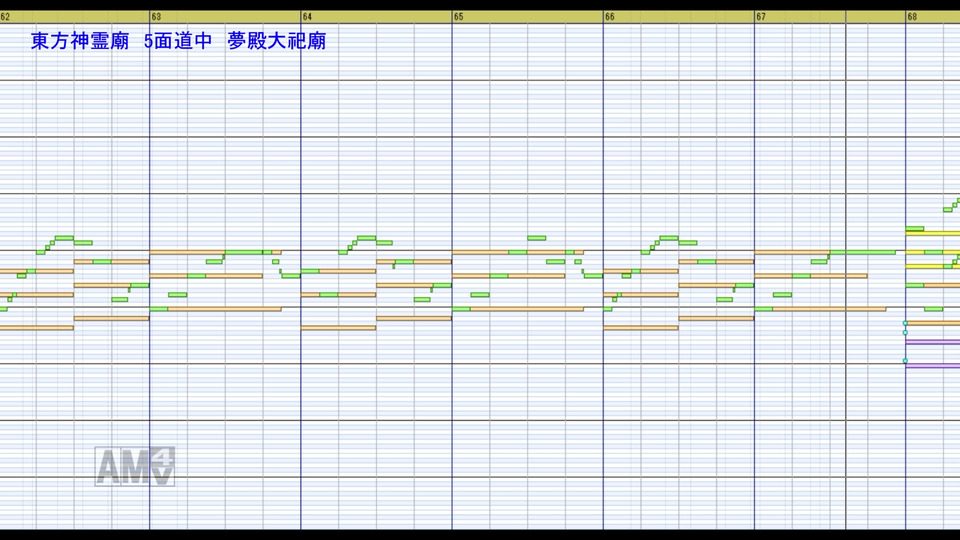The height and width of the screenshot is (540, 960).
Task: Select the topmost yellow note in measure 68
Action: tap(932, 233)
